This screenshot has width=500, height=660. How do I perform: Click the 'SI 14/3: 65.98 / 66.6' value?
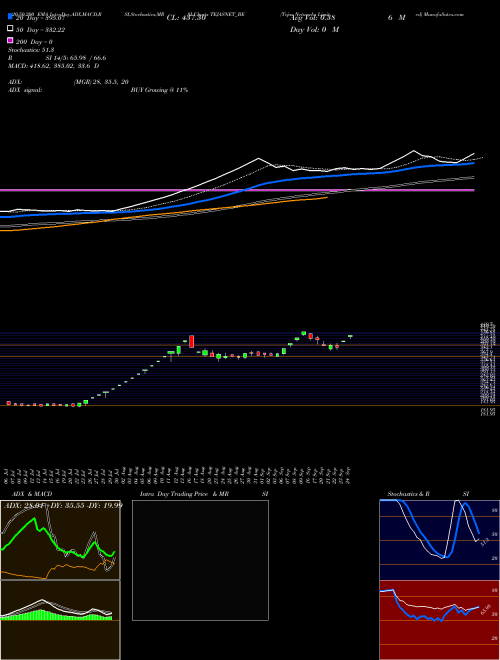(x=76, y=58)
